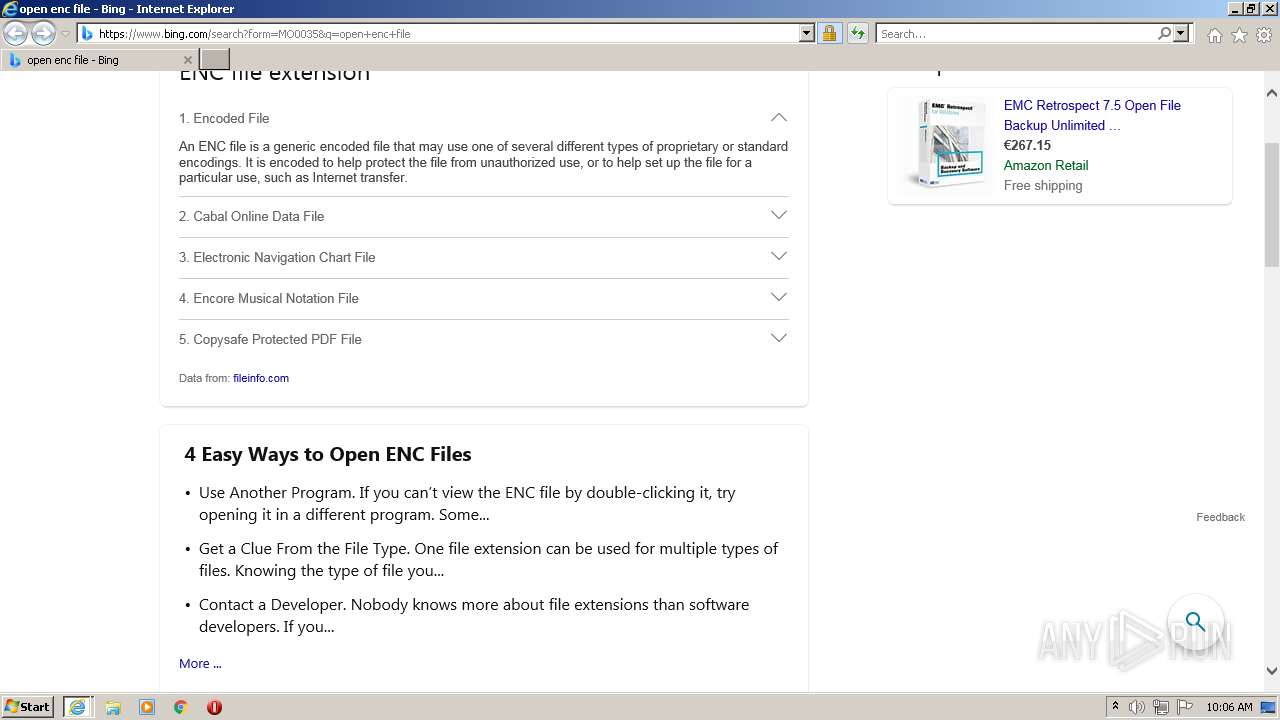Click the Feedback link
Image resolution: width=1280 pixels, height=720 pixels.
pos(1220,517)
